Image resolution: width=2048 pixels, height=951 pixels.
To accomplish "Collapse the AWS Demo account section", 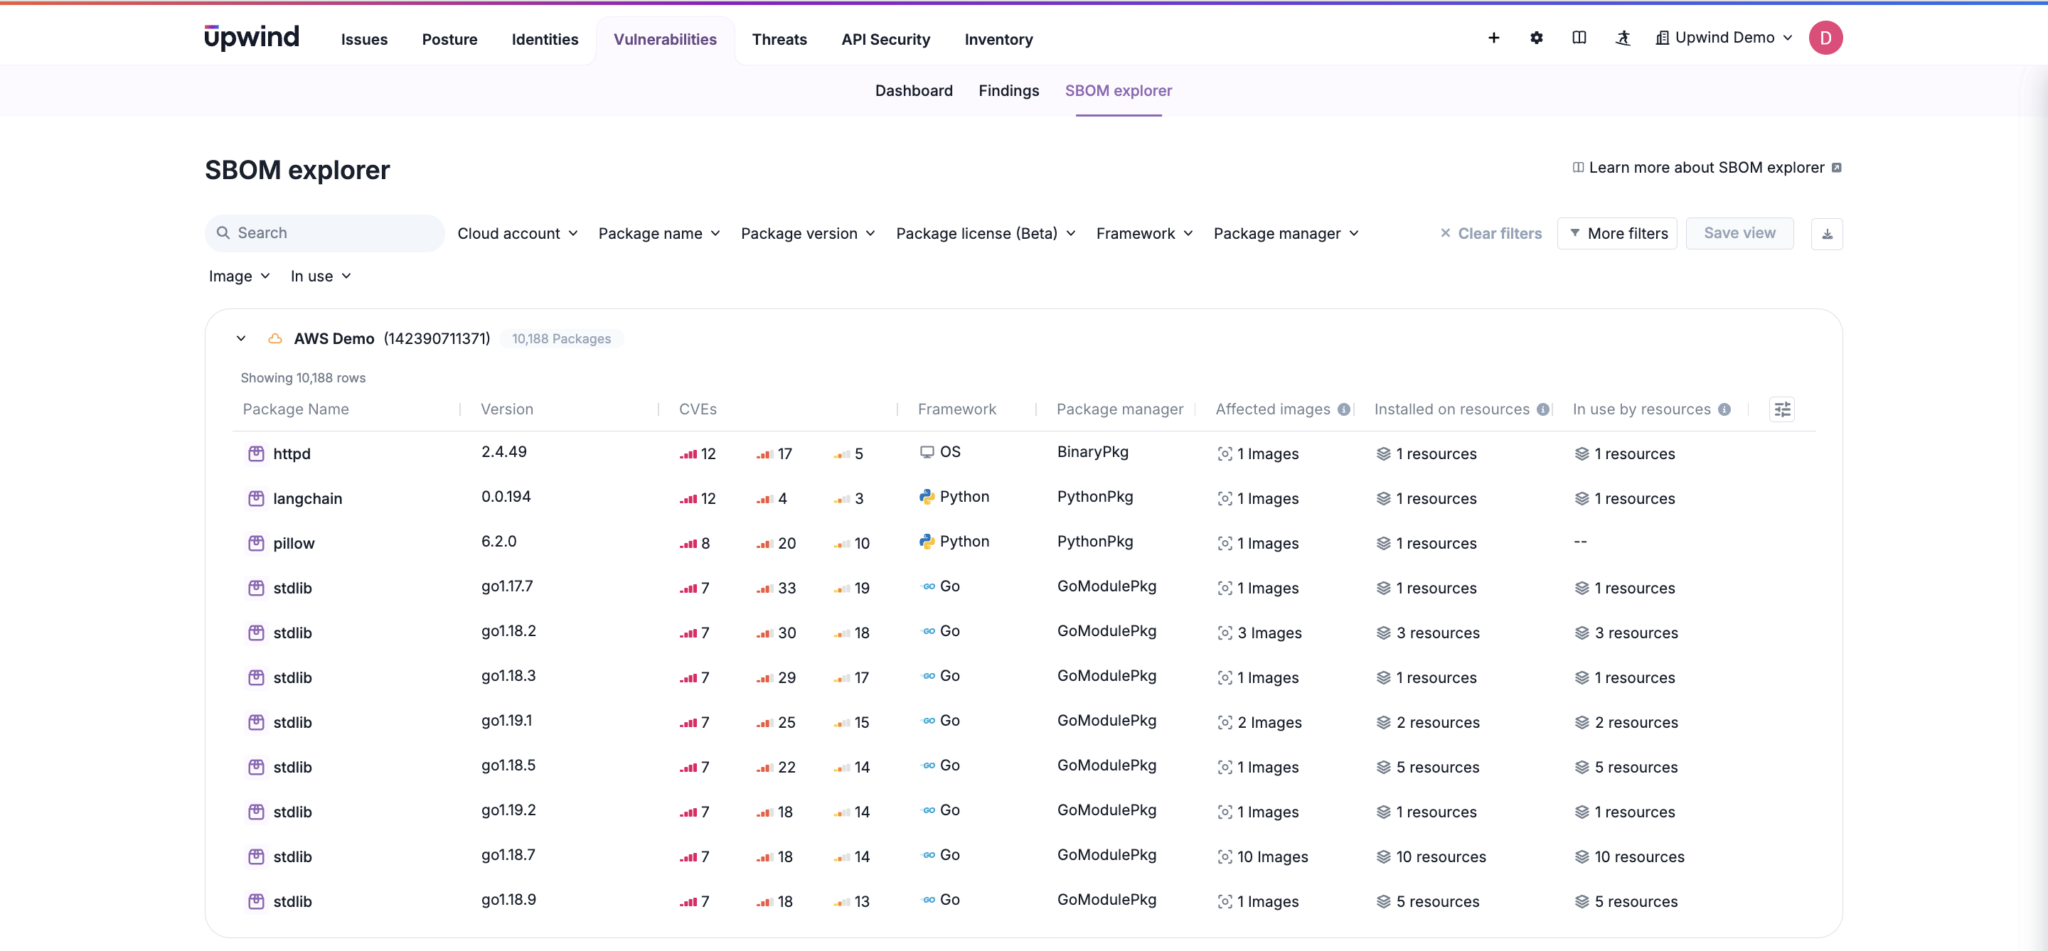I will point(240,338).
